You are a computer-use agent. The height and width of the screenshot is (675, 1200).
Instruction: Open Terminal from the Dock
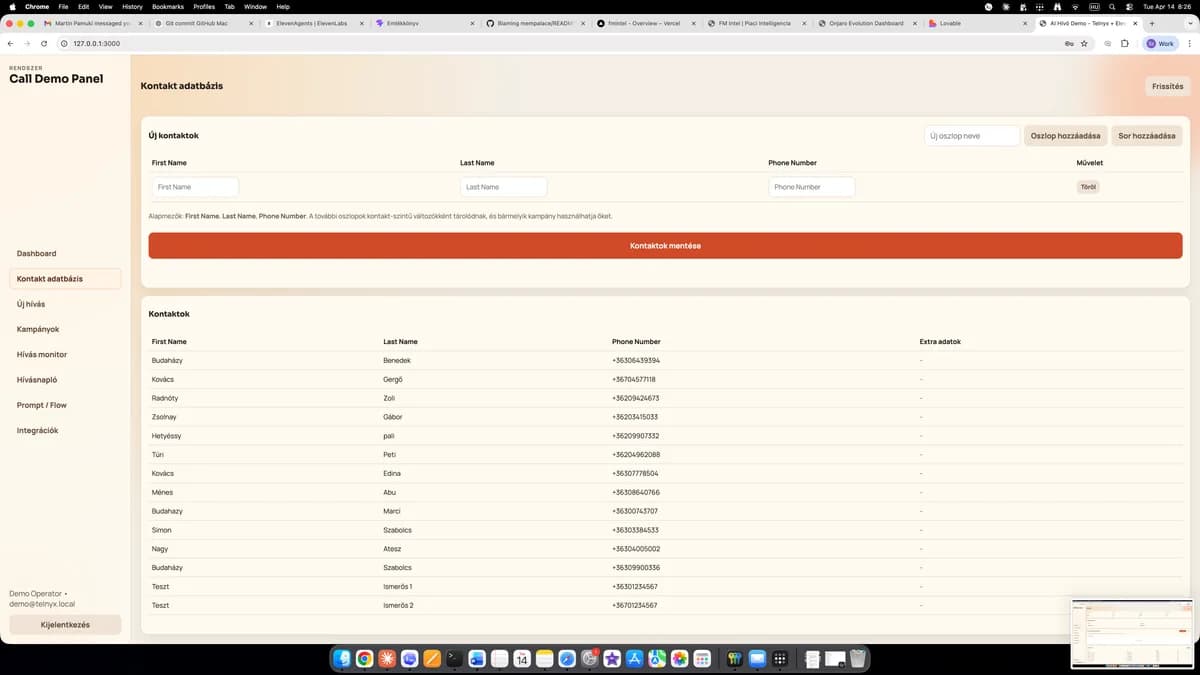454,659
